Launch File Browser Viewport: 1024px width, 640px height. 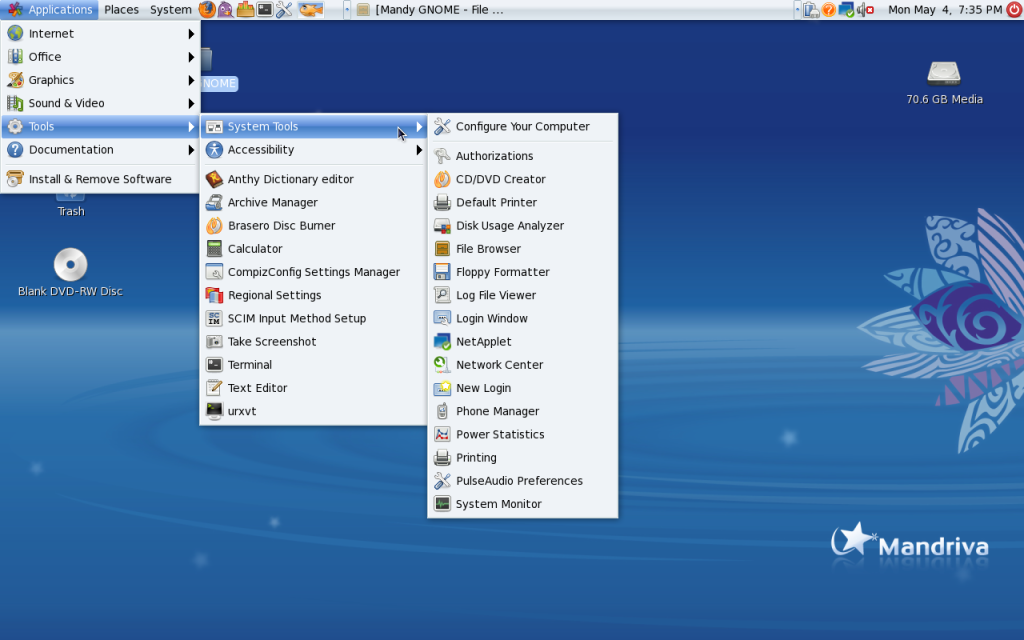pyautogui.click(x=522, y=249)
